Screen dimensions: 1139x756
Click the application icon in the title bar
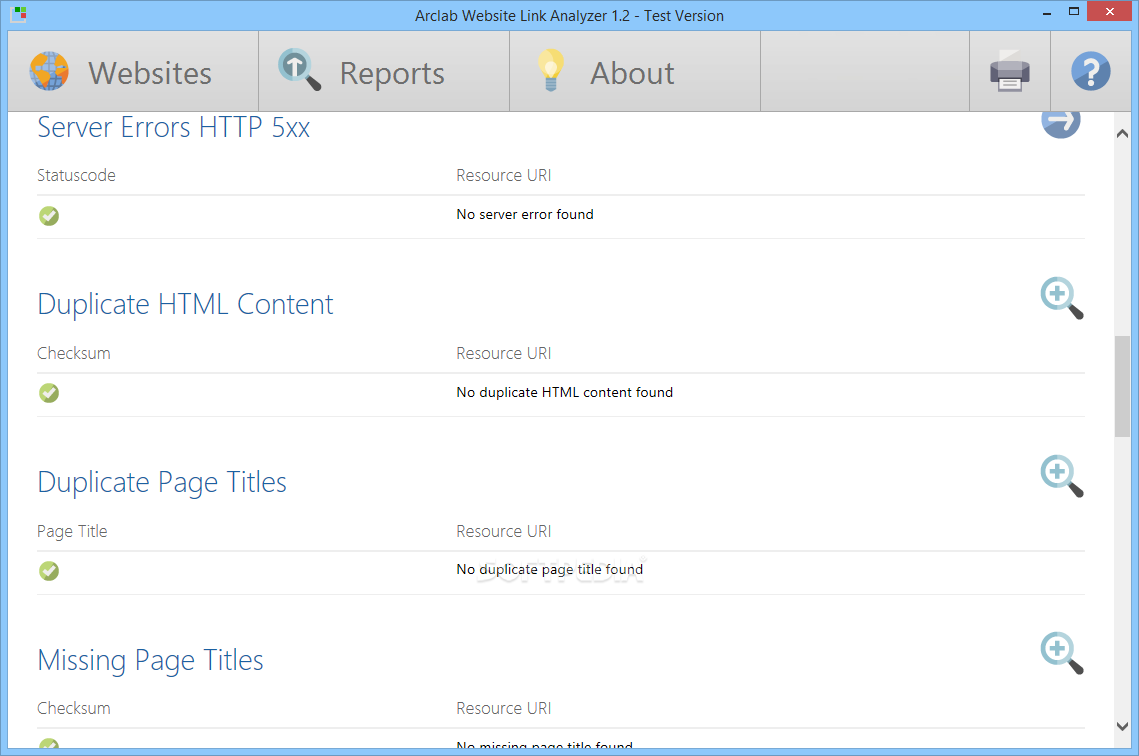click(x=20, y=14)
